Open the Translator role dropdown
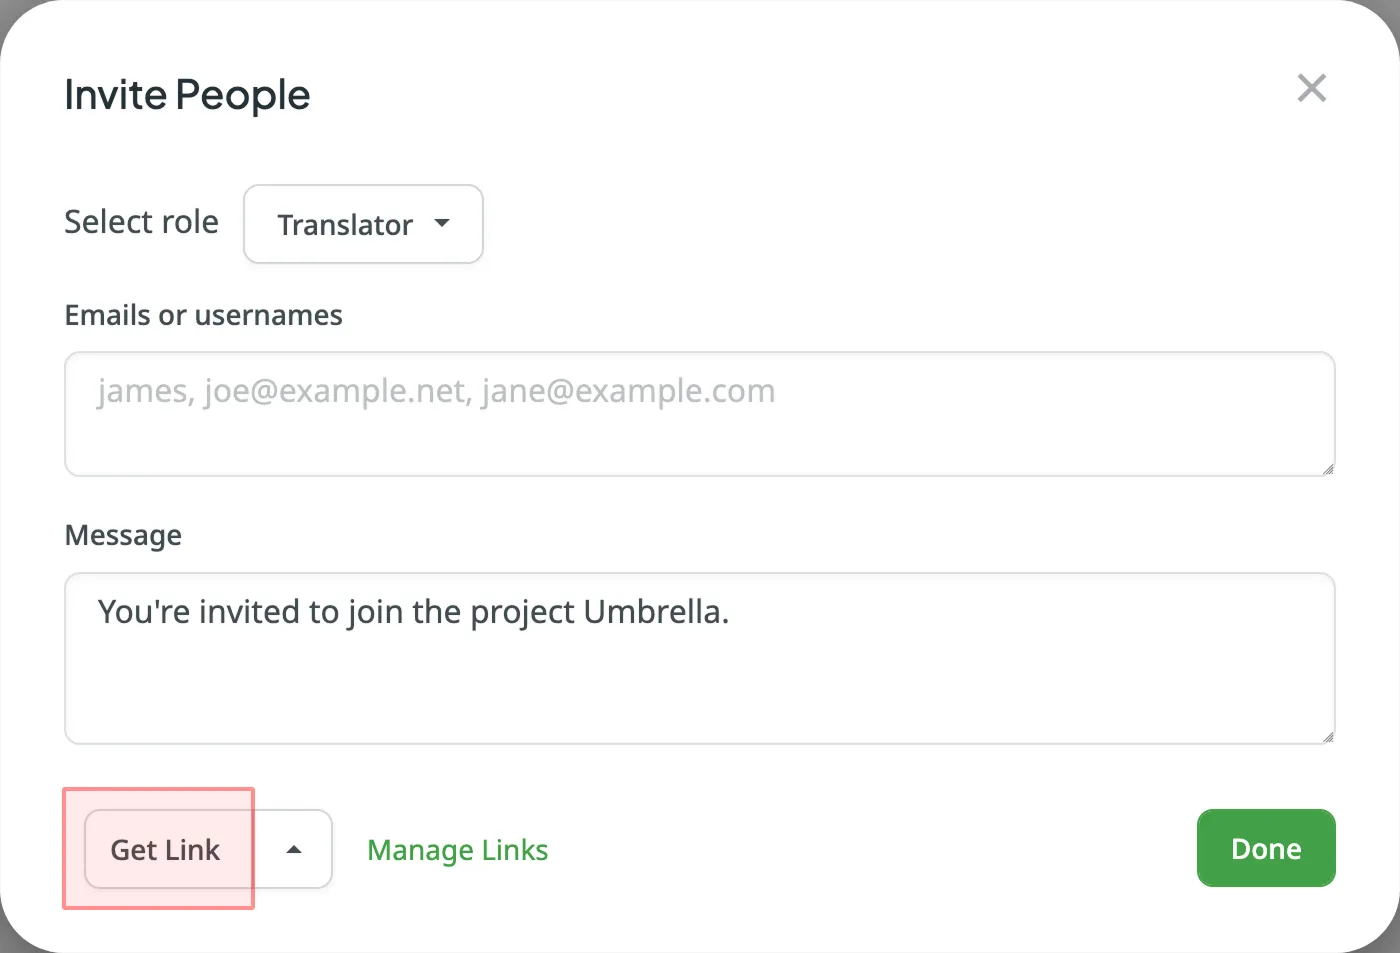The image size is (1400, 953). coord(363,224)
